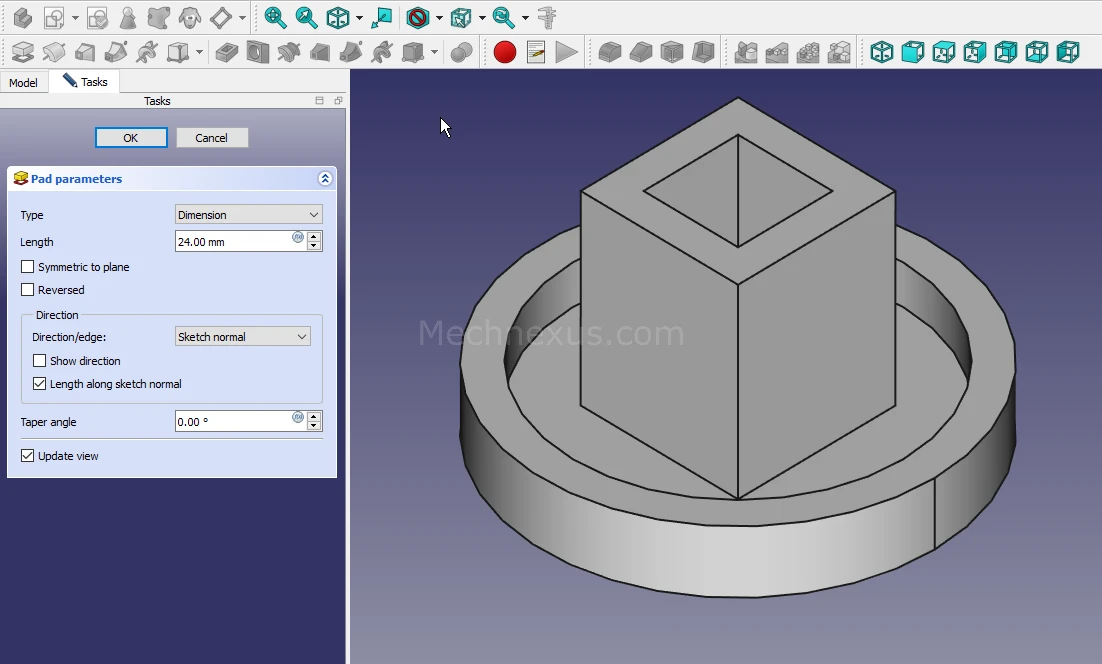
Task: Uncheck Length along sketch normal
Action: tap(40, 384)
